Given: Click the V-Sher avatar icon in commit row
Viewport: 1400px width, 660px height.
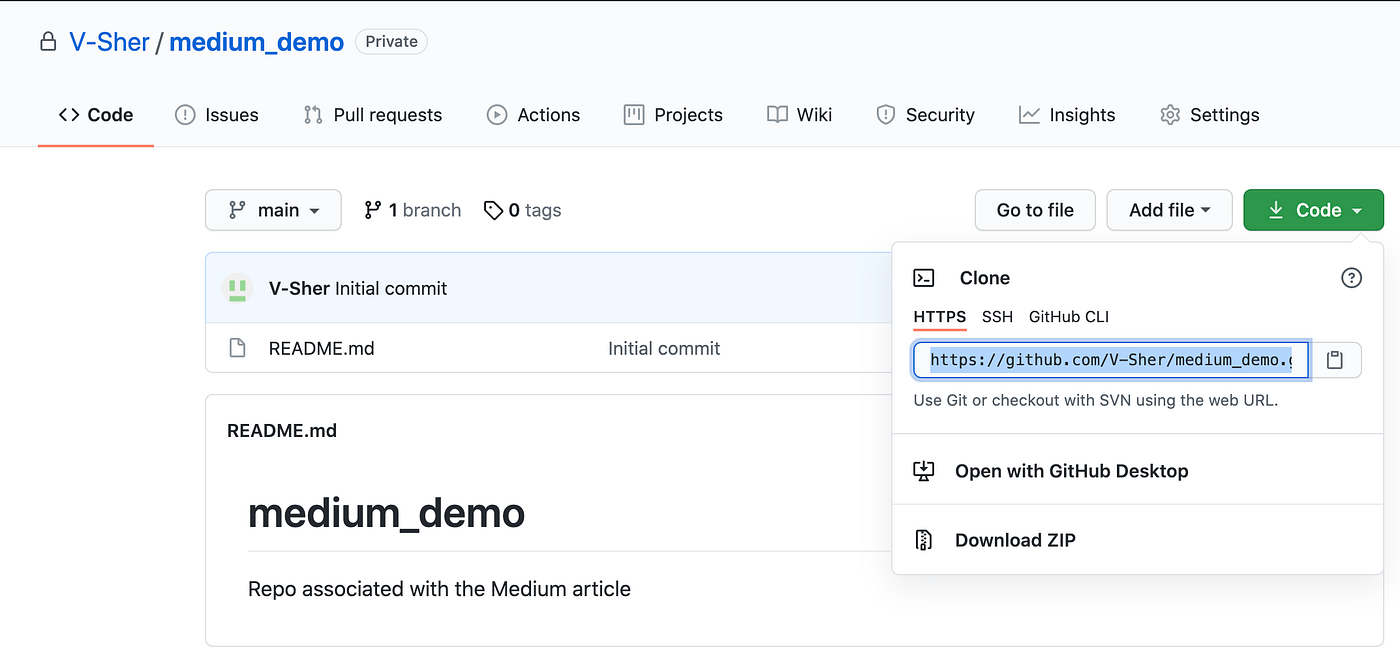Looking at the screenshot, I should (x=237, y=288).
